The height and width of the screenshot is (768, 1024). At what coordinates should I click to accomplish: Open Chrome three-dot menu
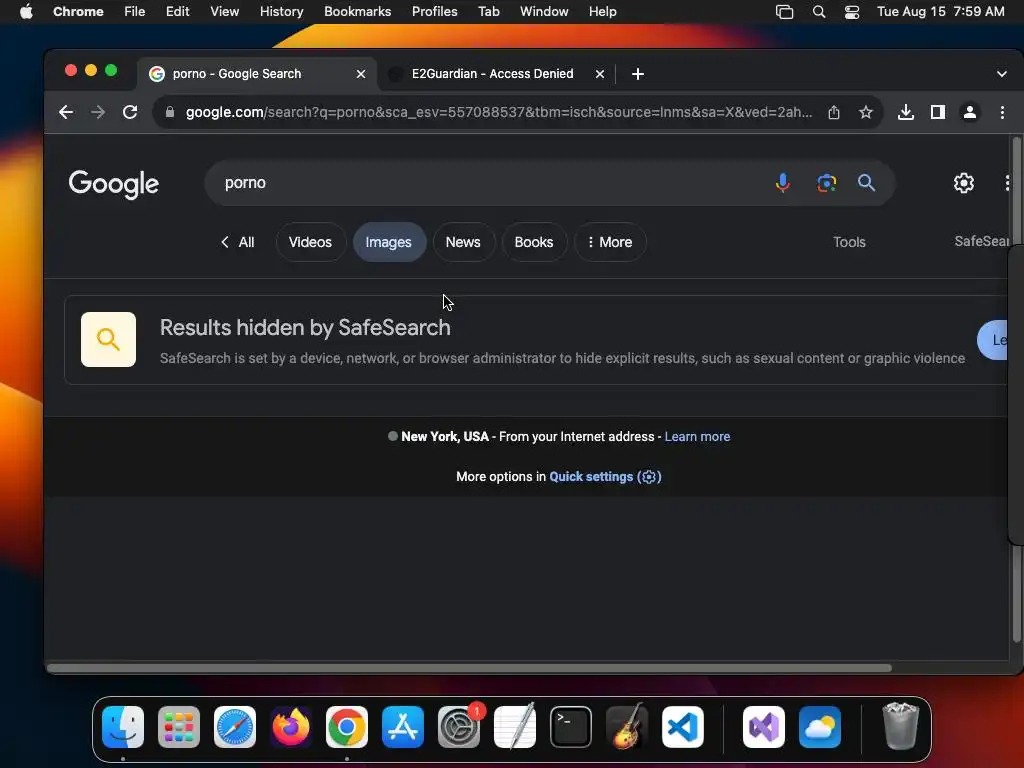click(1002, 112)
